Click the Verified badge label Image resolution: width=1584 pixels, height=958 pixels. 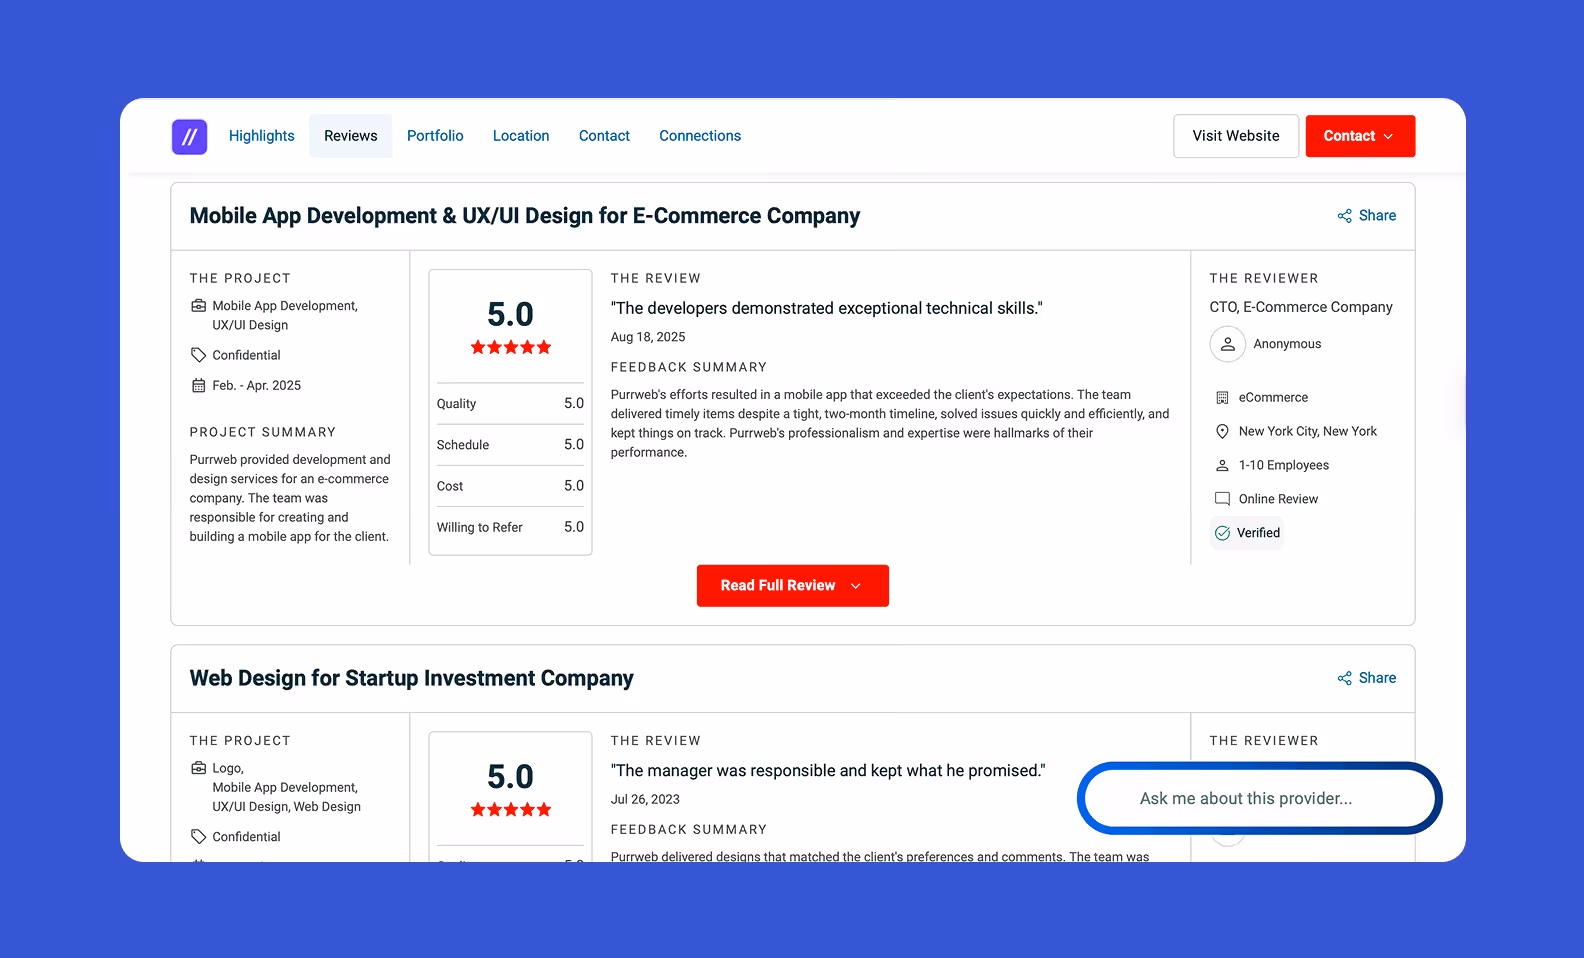point(1258,533)
